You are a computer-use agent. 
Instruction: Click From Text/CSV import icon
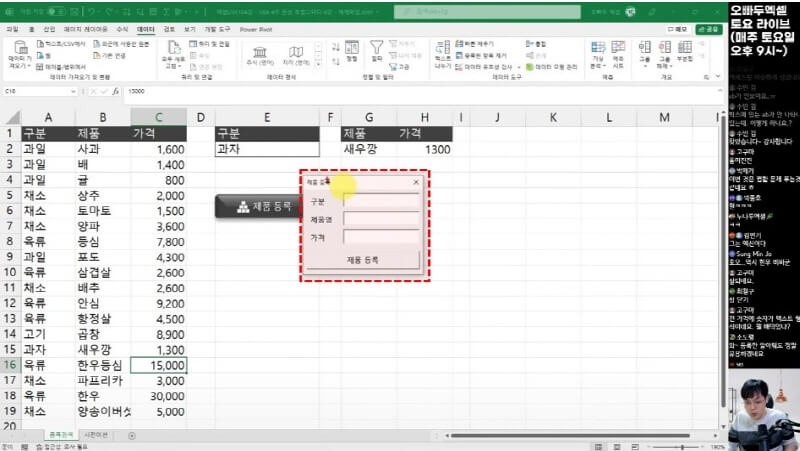coord(41,44)
